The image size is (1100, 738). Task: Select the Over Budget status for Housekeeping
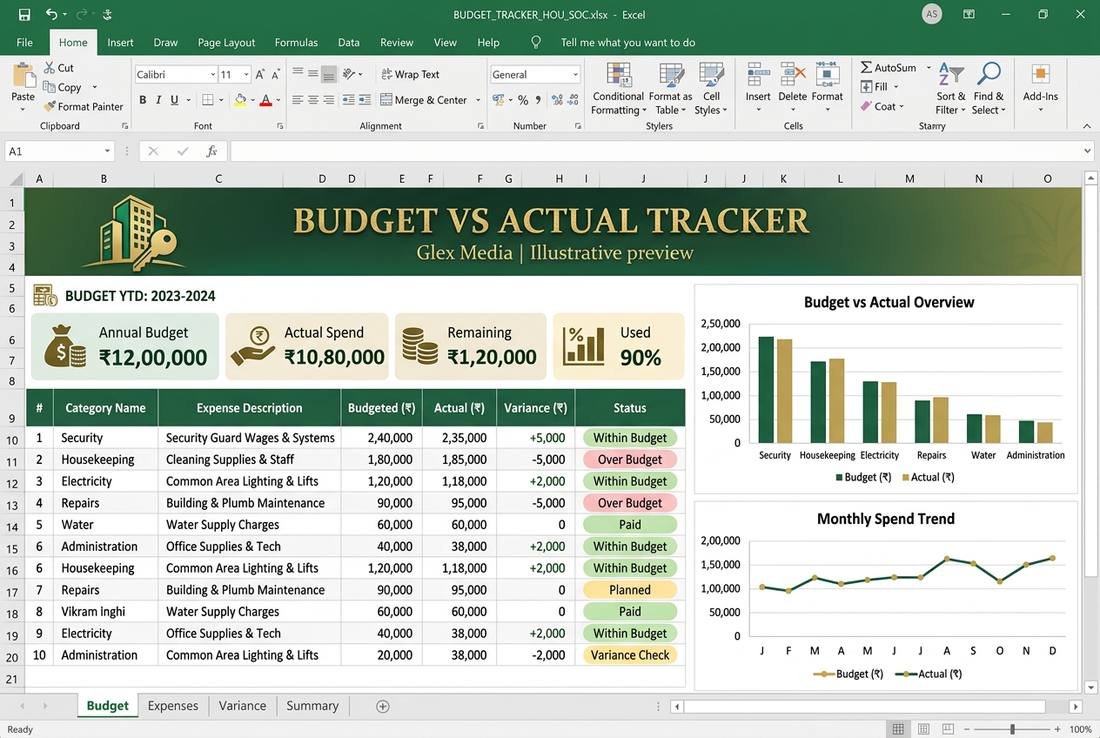(x=629, y=459)
